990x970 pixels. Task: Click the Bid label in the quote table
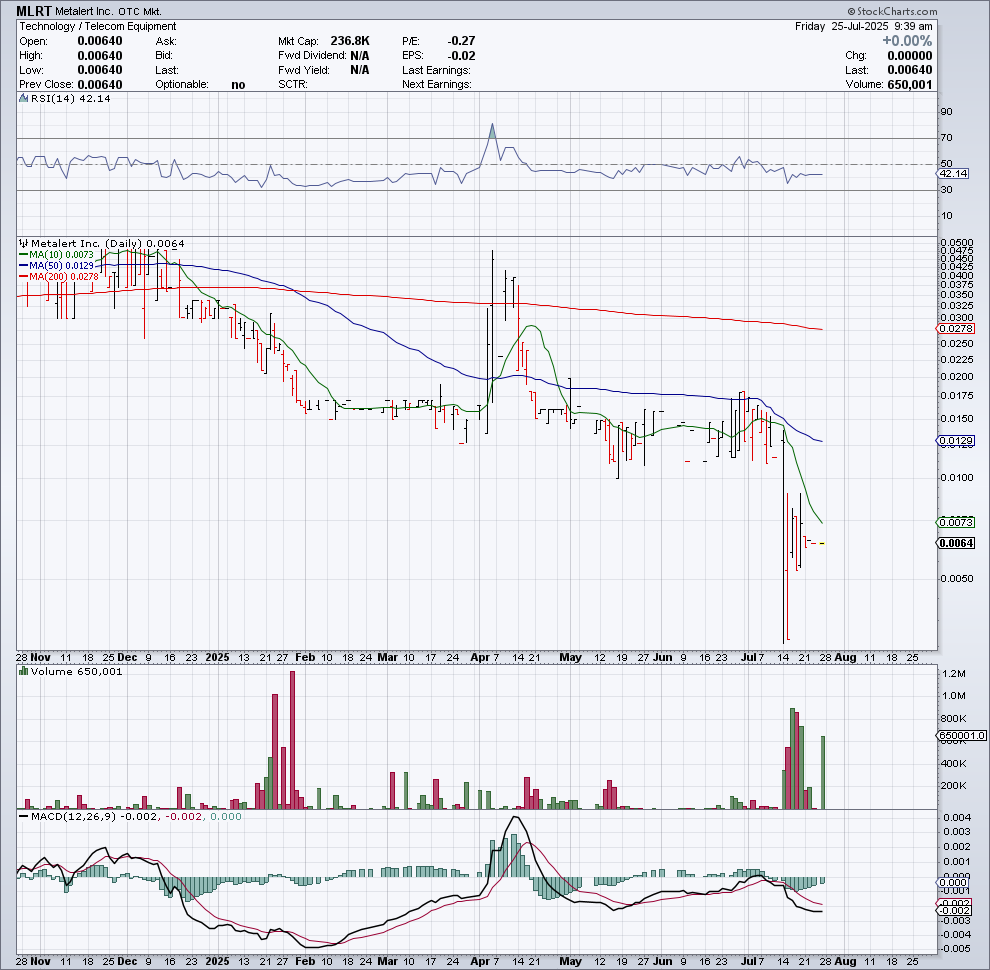(164, 56)
